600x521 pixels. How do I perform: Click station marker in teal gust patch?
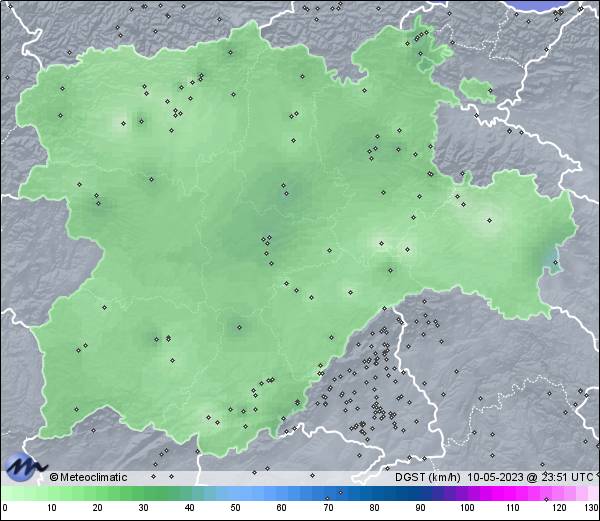[x=556, y=262]
